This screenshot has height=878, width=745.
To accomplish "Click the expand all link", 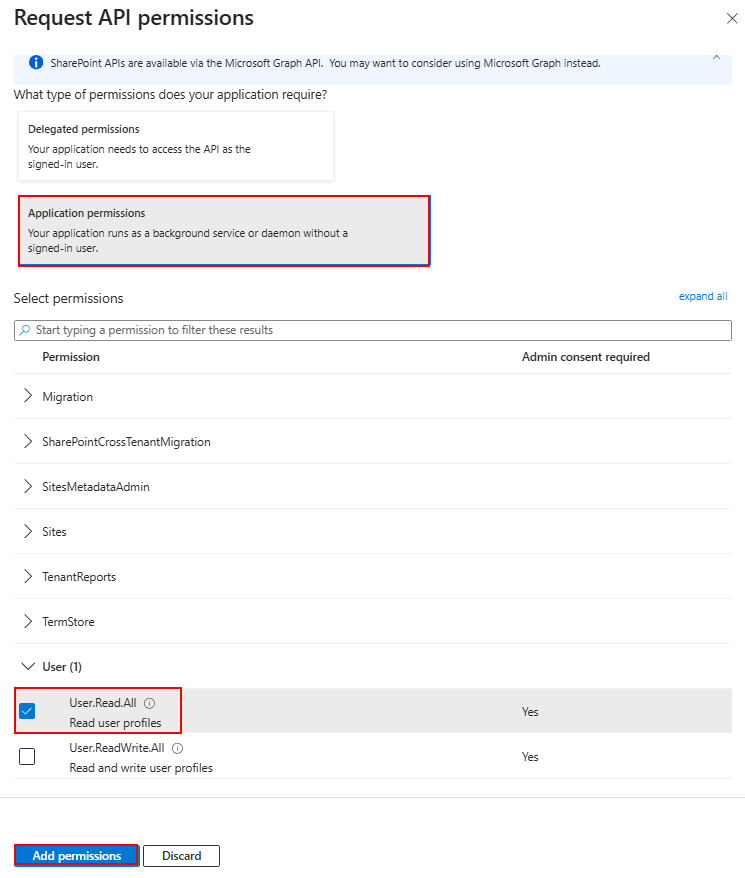I will [703, 296].
